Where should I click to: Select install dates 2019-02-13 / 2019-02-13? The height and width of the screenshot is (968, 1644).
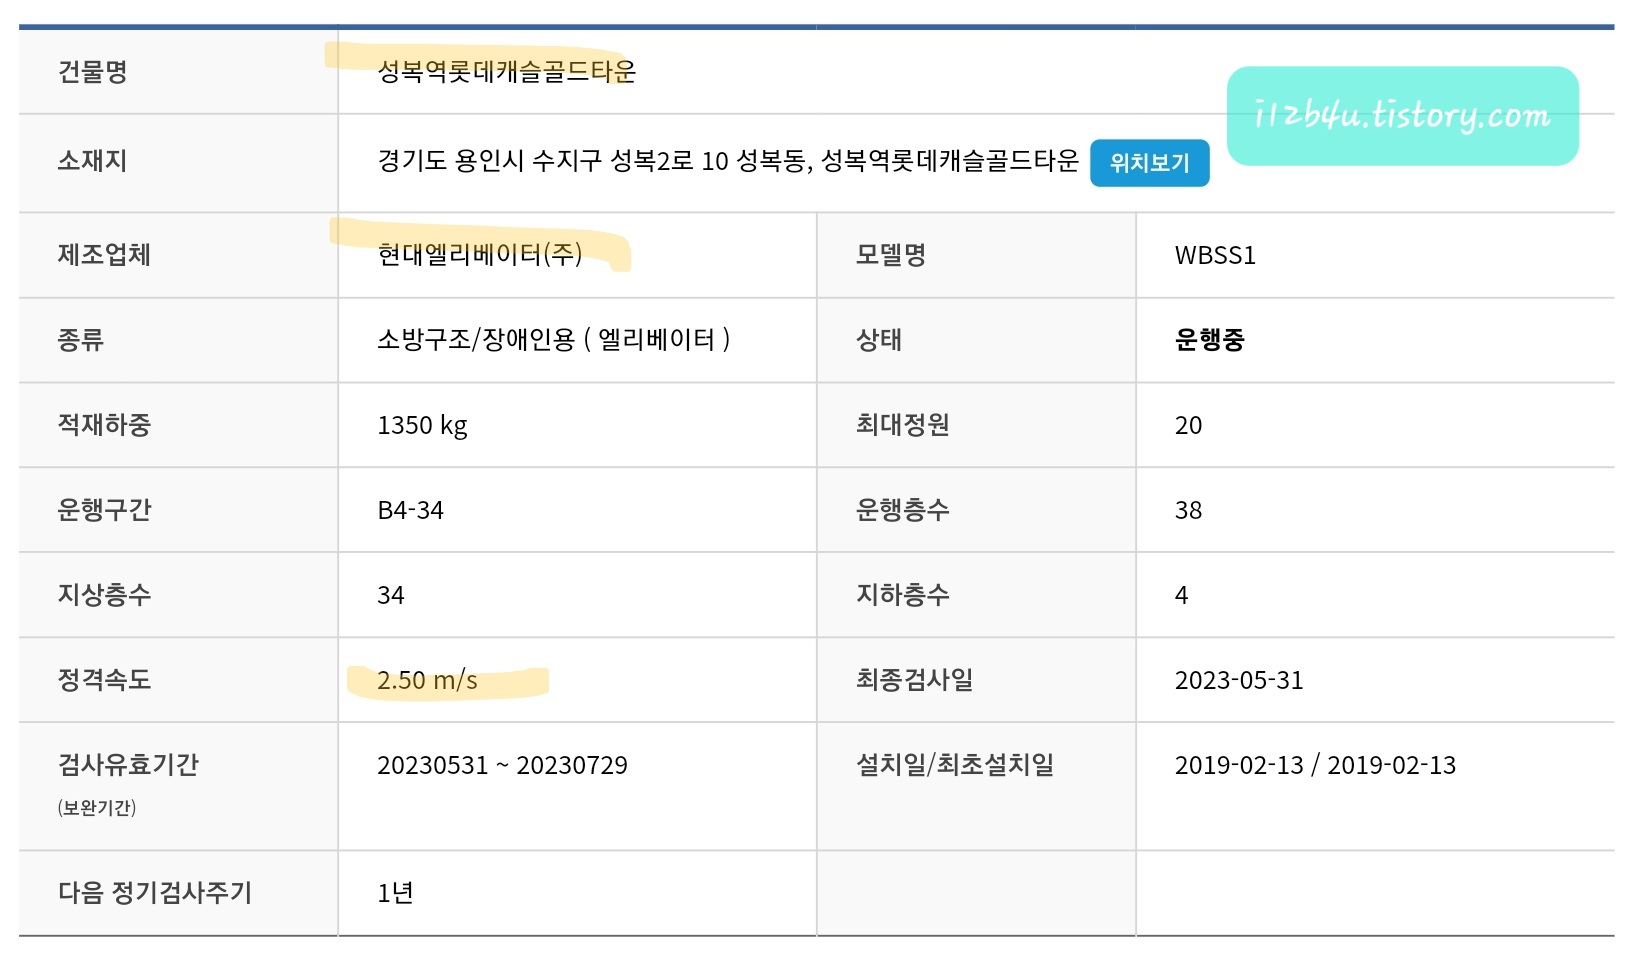(x=1315, y=766)
